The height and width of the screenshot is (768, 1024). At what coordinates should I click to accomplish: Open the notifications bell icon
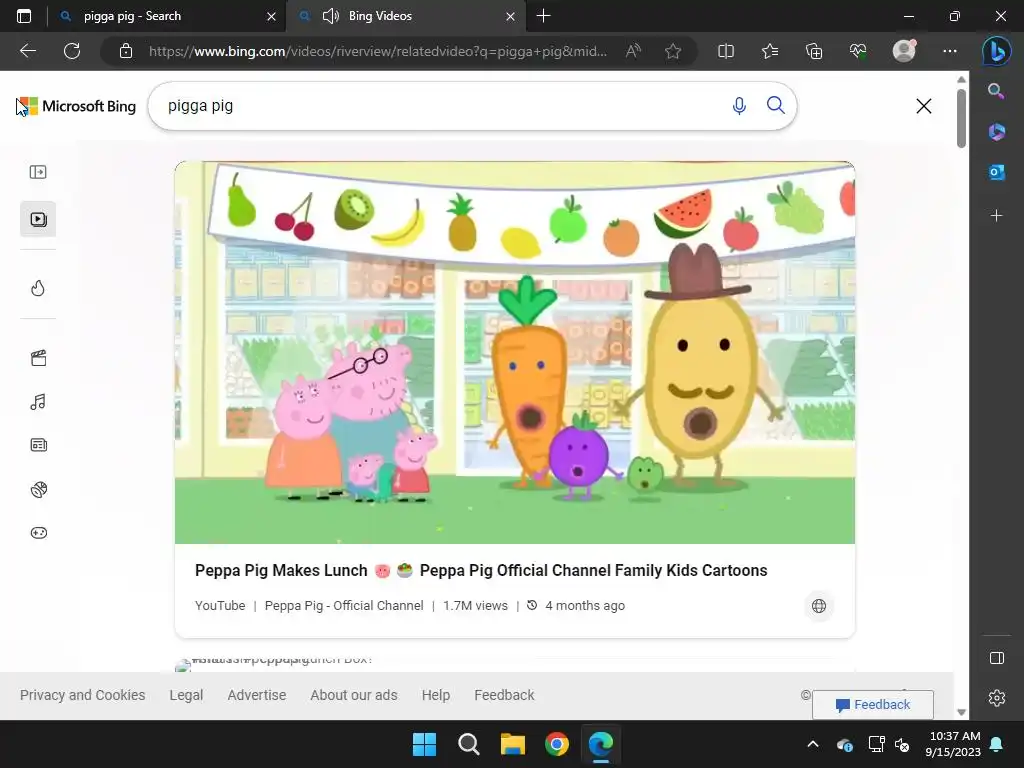click(x=997, y=744)
